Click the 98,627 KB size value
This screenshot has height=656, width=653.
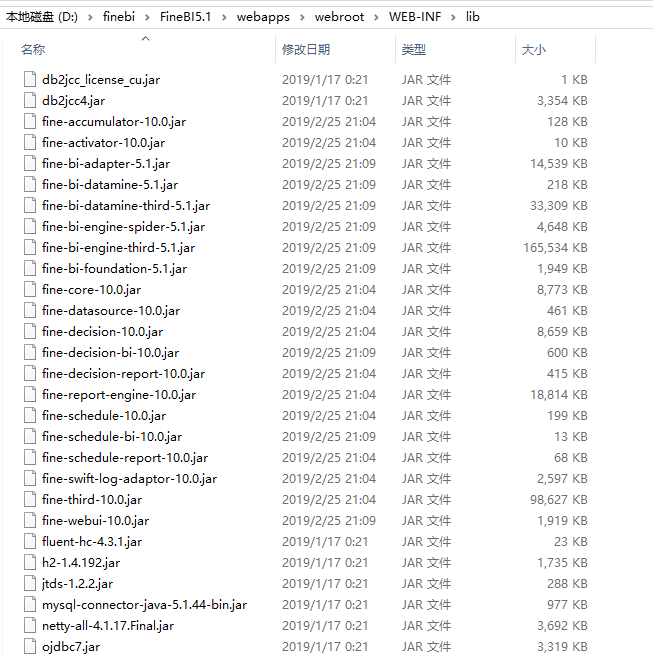click(559, 499)
